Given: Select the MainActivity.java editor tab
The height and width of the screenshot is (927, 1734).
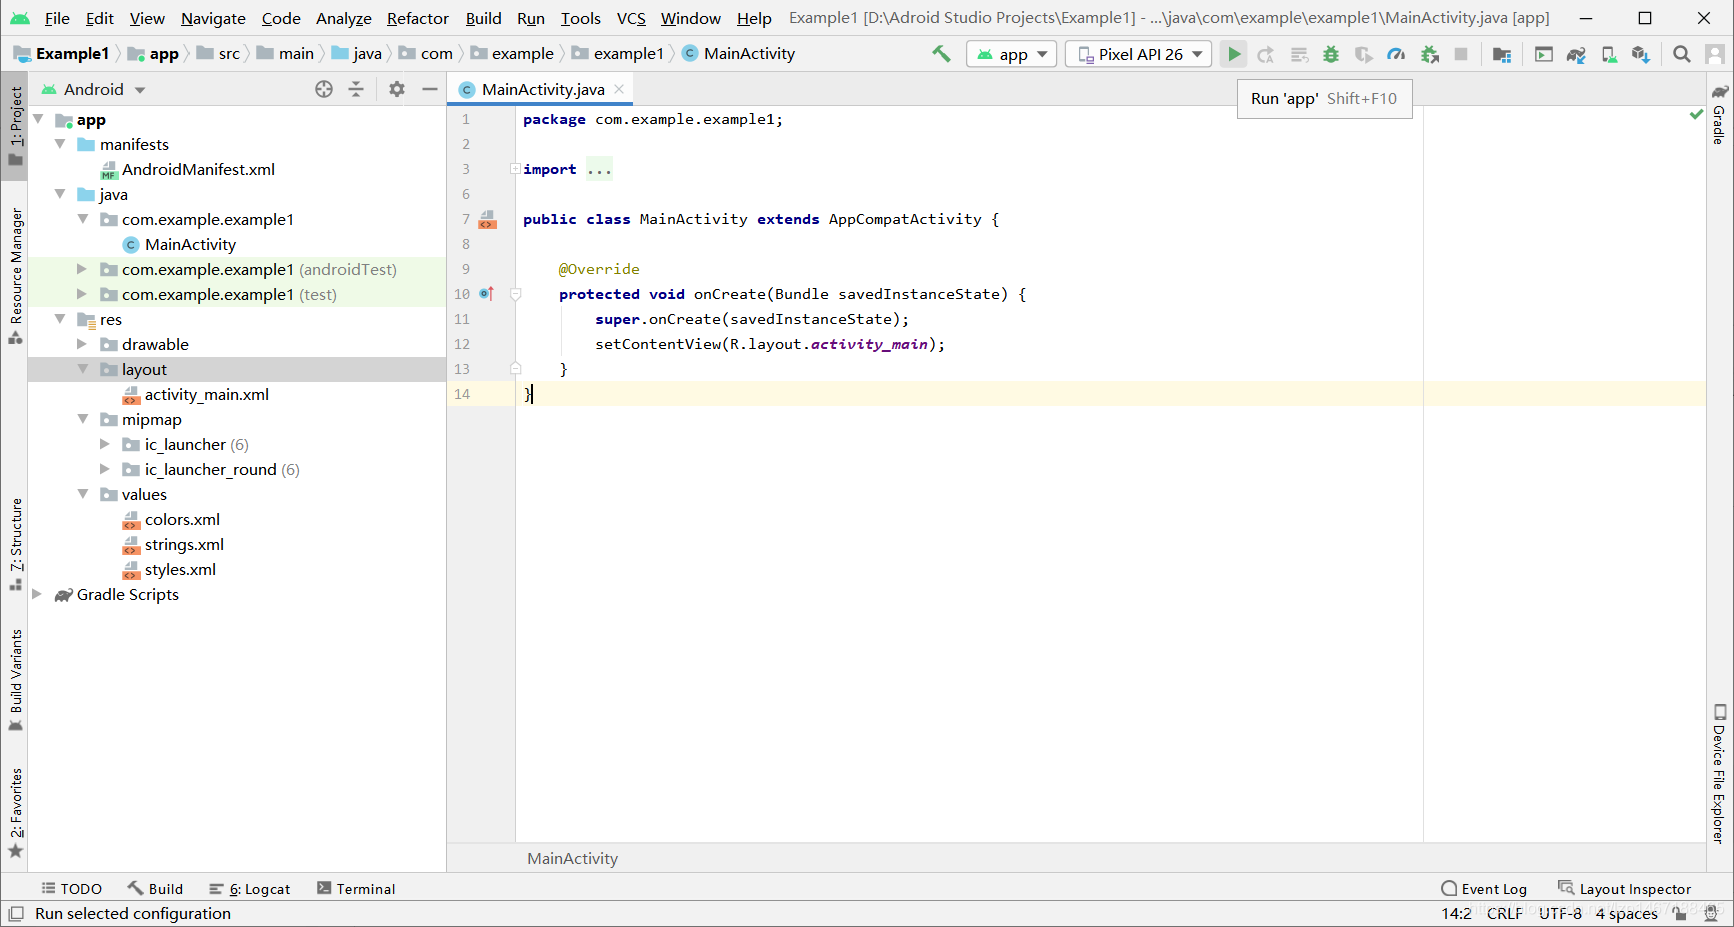Looking at the screenshot, I should (542, 89).
